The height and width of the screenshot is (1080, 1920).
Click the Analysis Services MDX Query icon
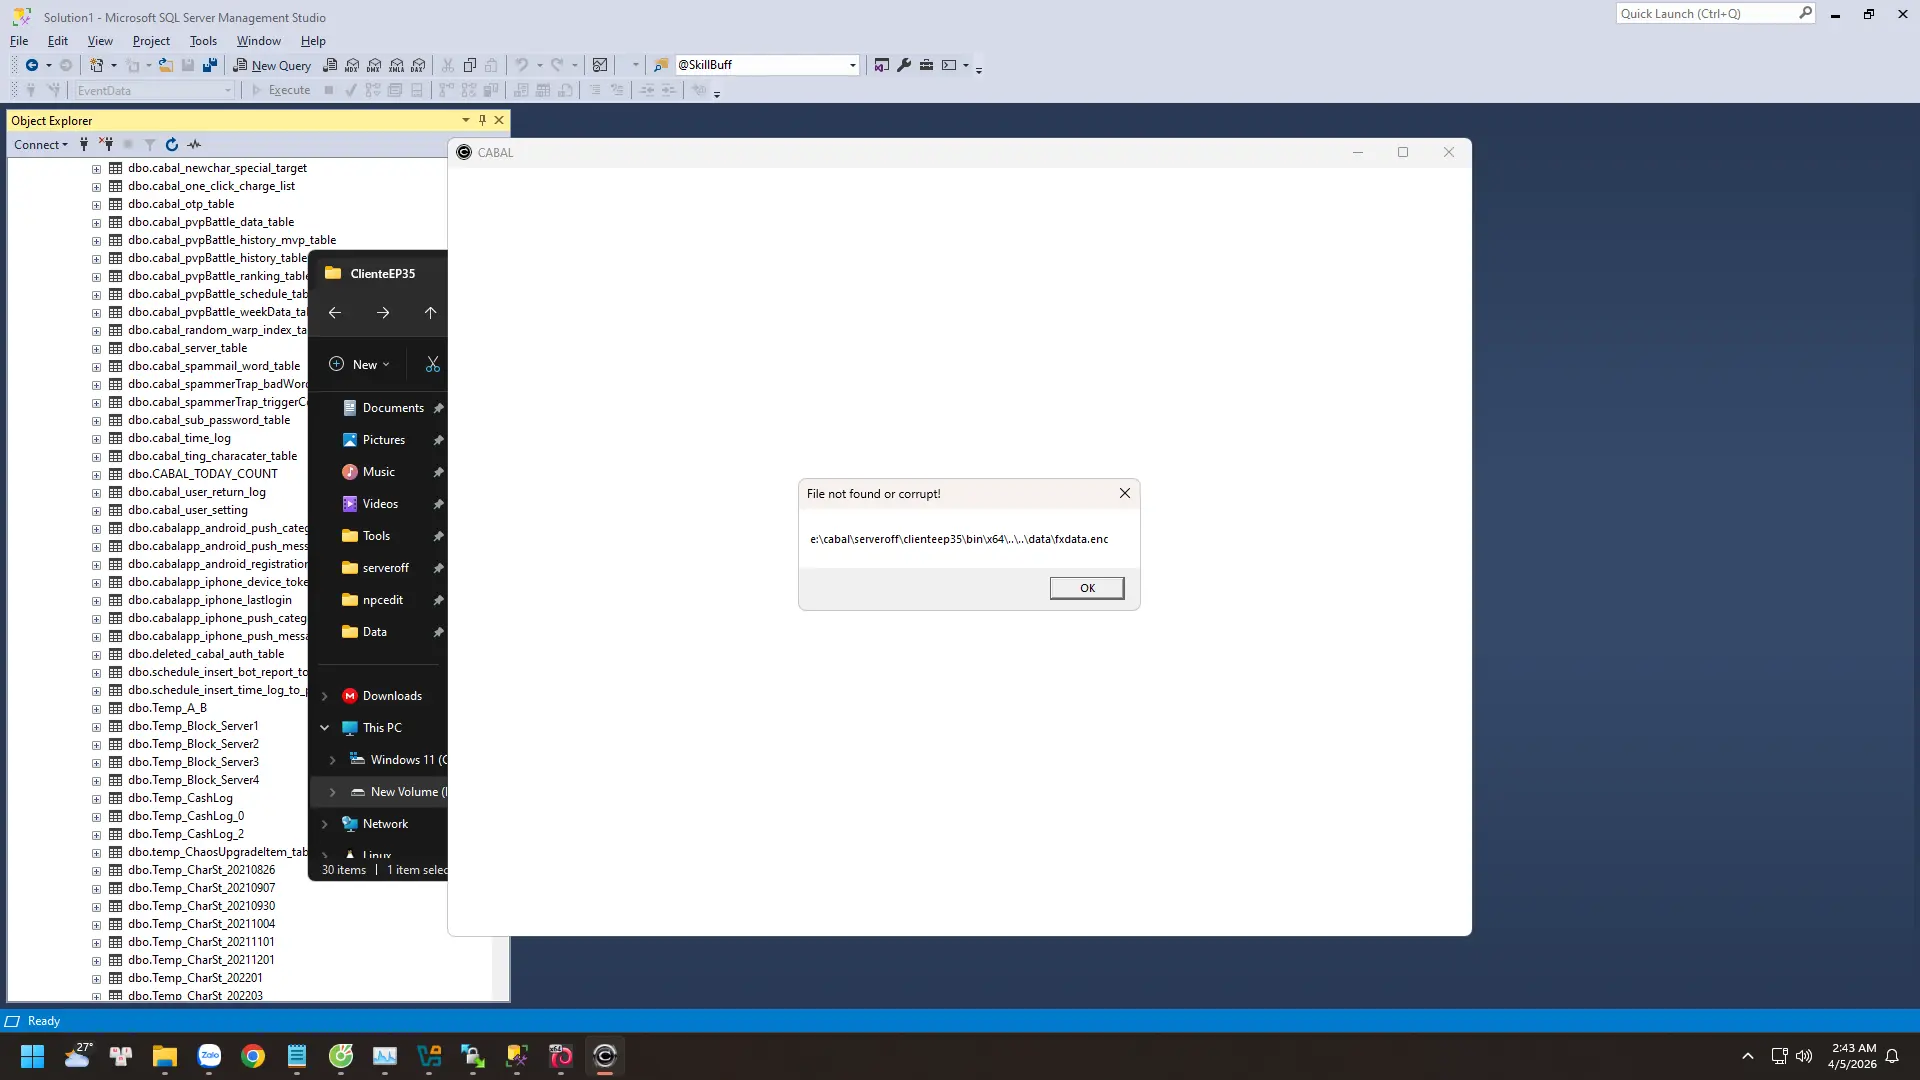pyautogui.click(x=352, y=65)
